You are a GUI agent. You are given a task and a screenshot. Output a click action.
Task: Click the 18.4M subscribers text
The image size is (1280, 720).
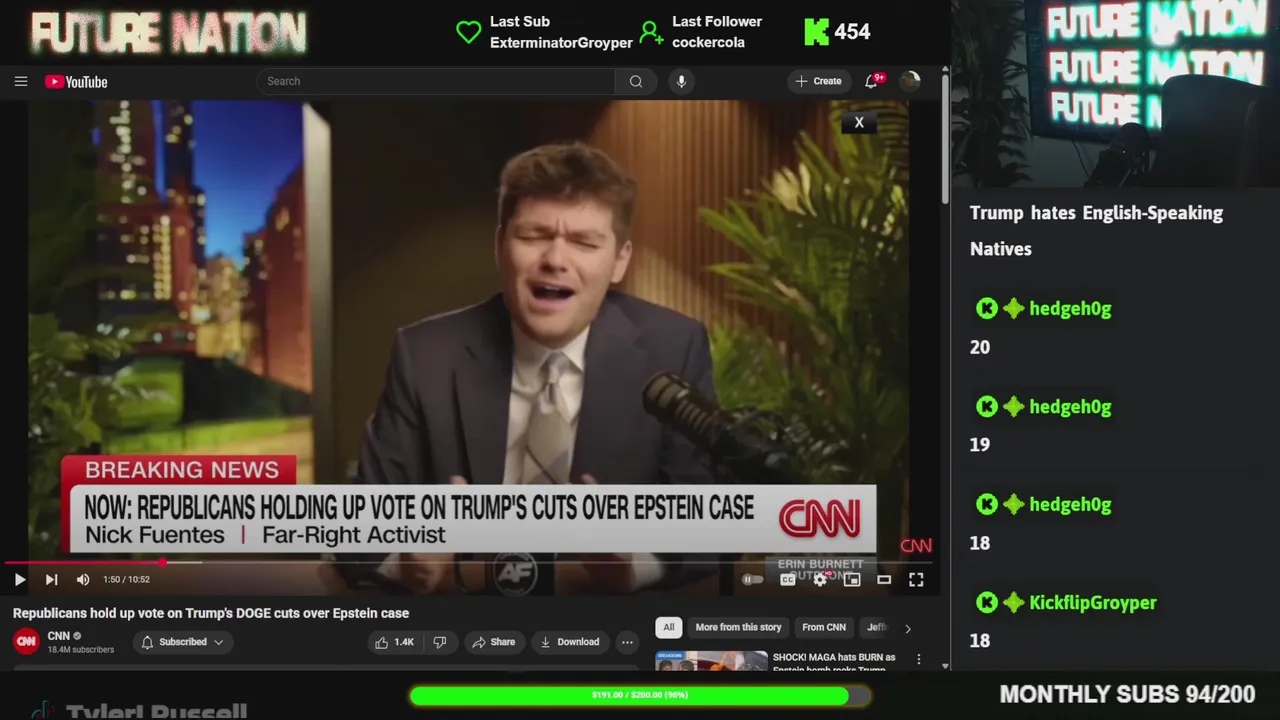[x=81, y=650]
